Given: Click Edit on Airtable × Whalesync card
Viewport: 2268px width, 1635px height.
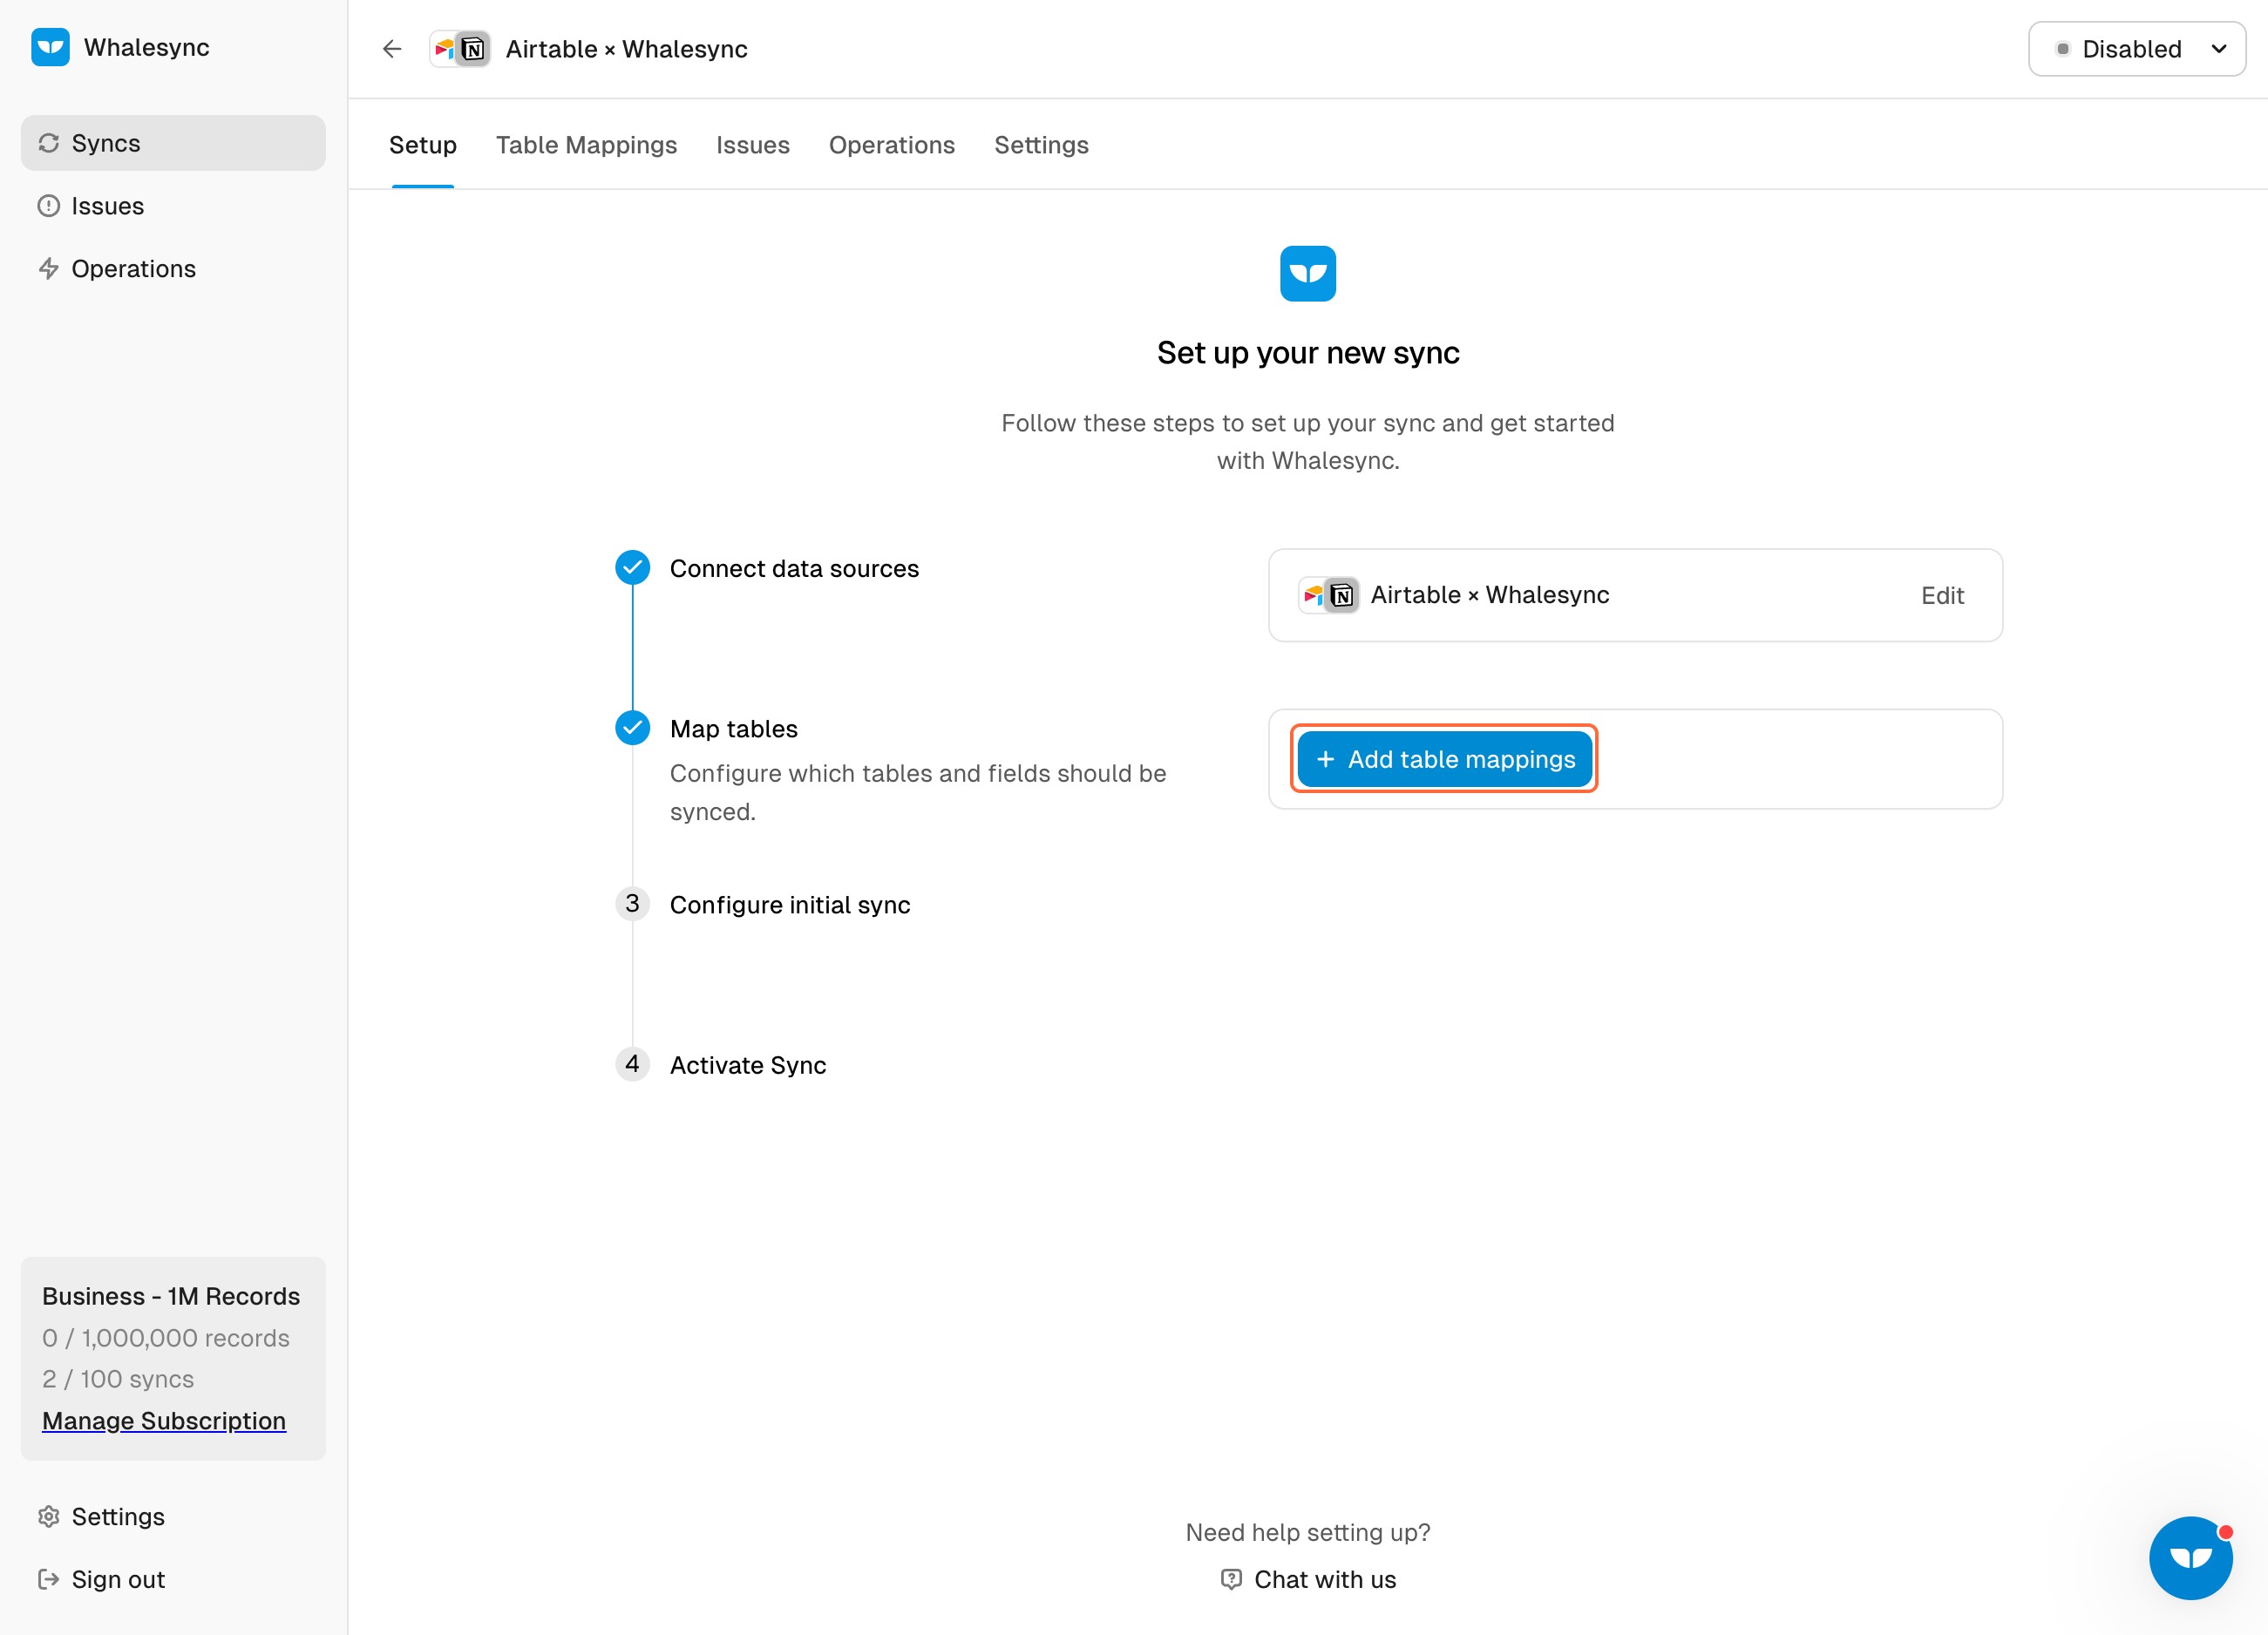Looking at the screenshot, I should (1942, 595).
